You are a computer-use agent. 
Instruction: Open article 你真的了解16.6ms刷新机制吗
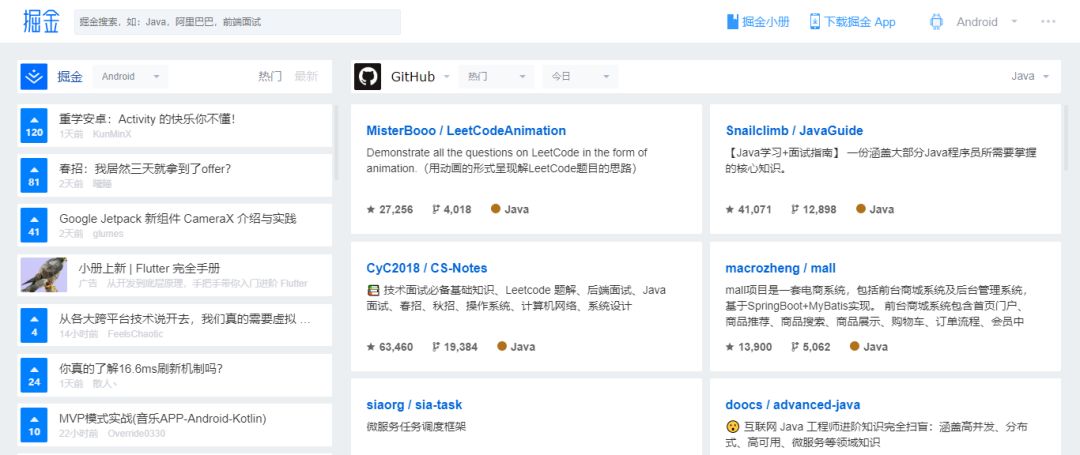coord(141,368)
